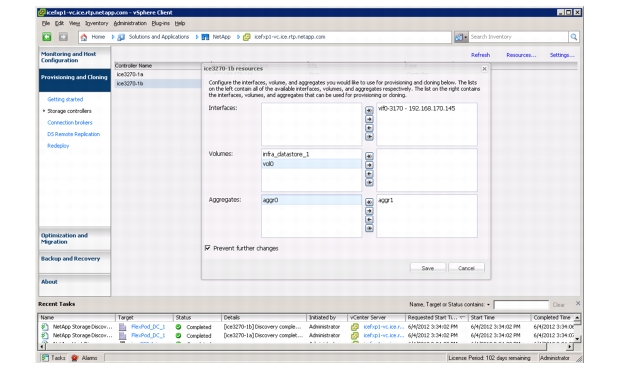The image size is (640, 374).
Task: Click the vCenter server icon in breadcrumb
Action: (x=247, y=37)
